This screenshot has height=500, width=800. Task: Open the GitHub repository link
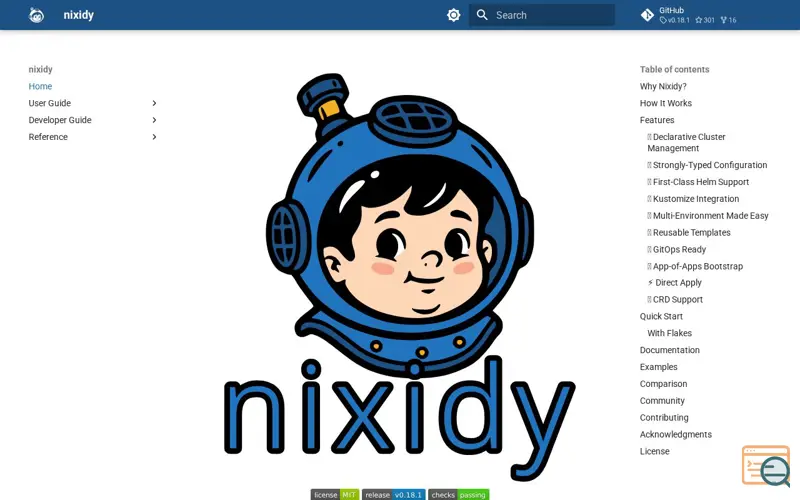[x=689, y=15]
